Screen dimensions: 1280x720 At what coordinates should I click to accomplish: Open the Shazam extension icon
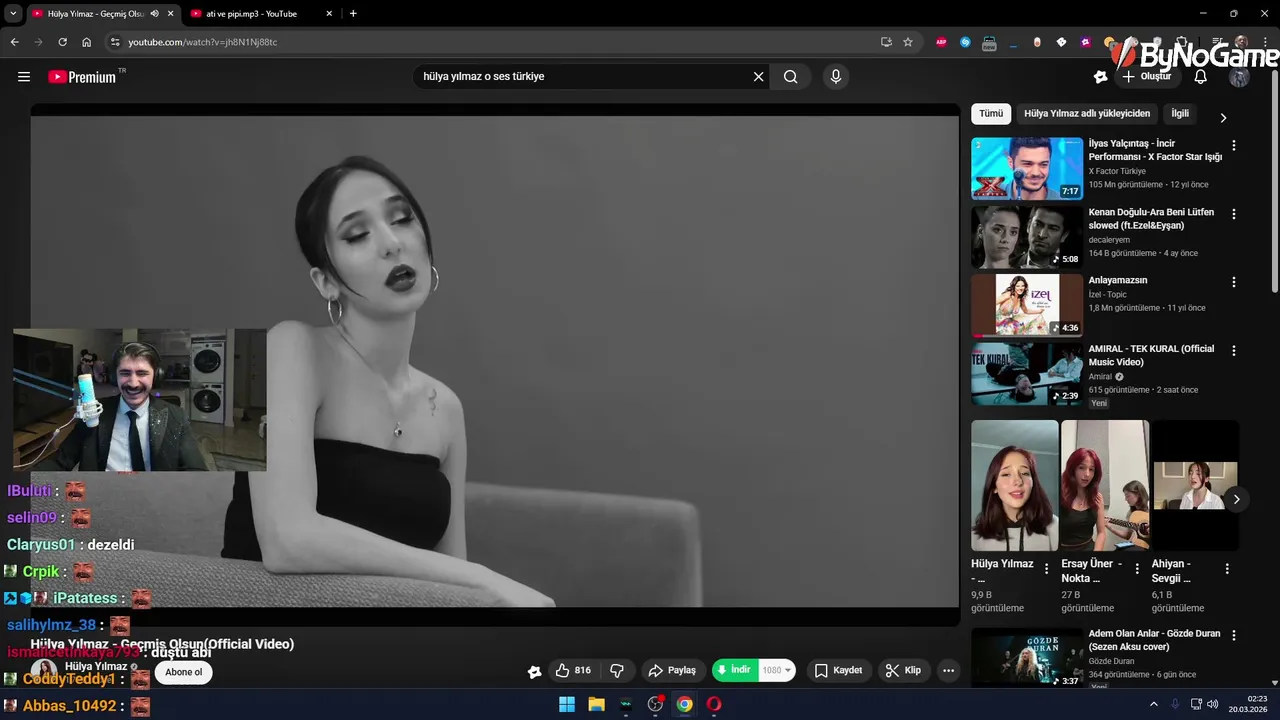pos(965,42)
